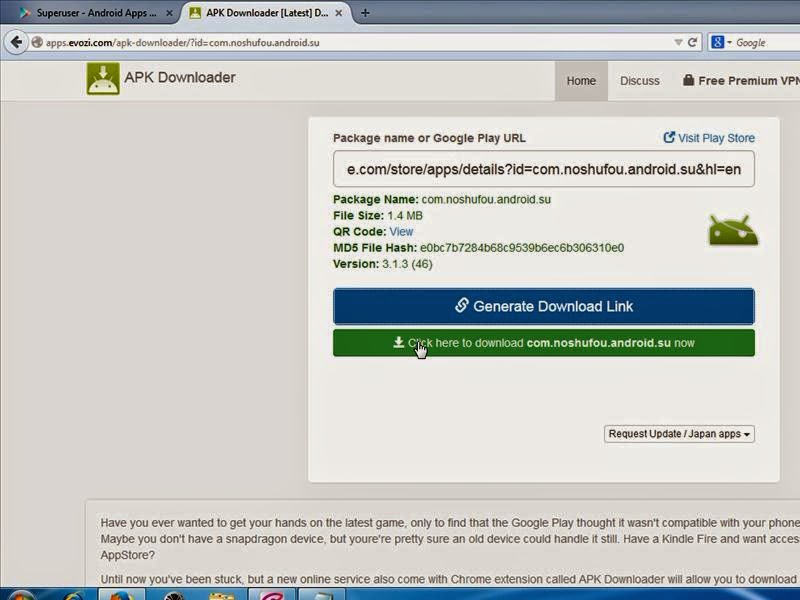Click the chain link icon on Generate button
Viewport: 800px width, 600px height.
point(461,305)
